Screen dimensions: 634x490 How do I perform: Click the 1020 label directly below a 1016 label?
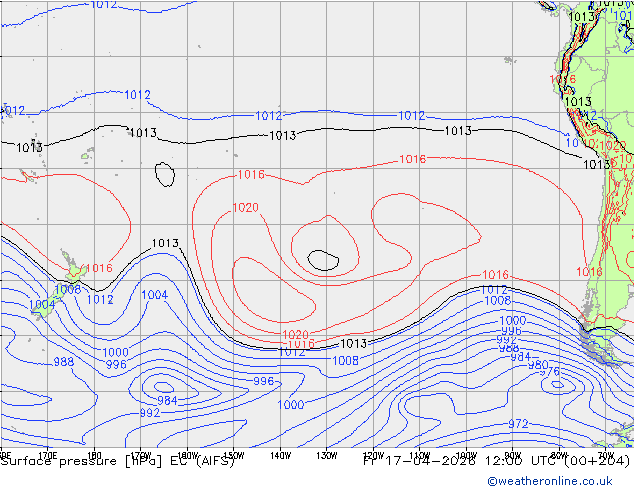pyautogui.click(x=245, y=207)
